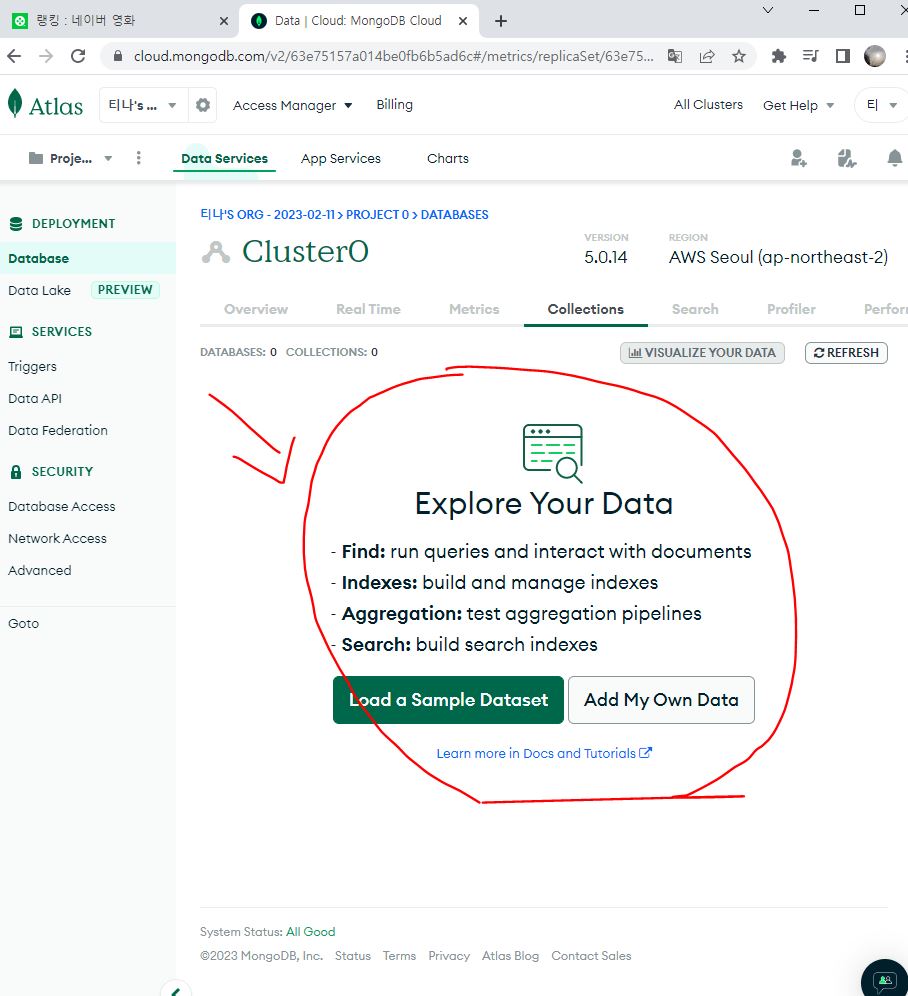
Task: Open Triggers in the sidebar
Action: tap(32, 367)
